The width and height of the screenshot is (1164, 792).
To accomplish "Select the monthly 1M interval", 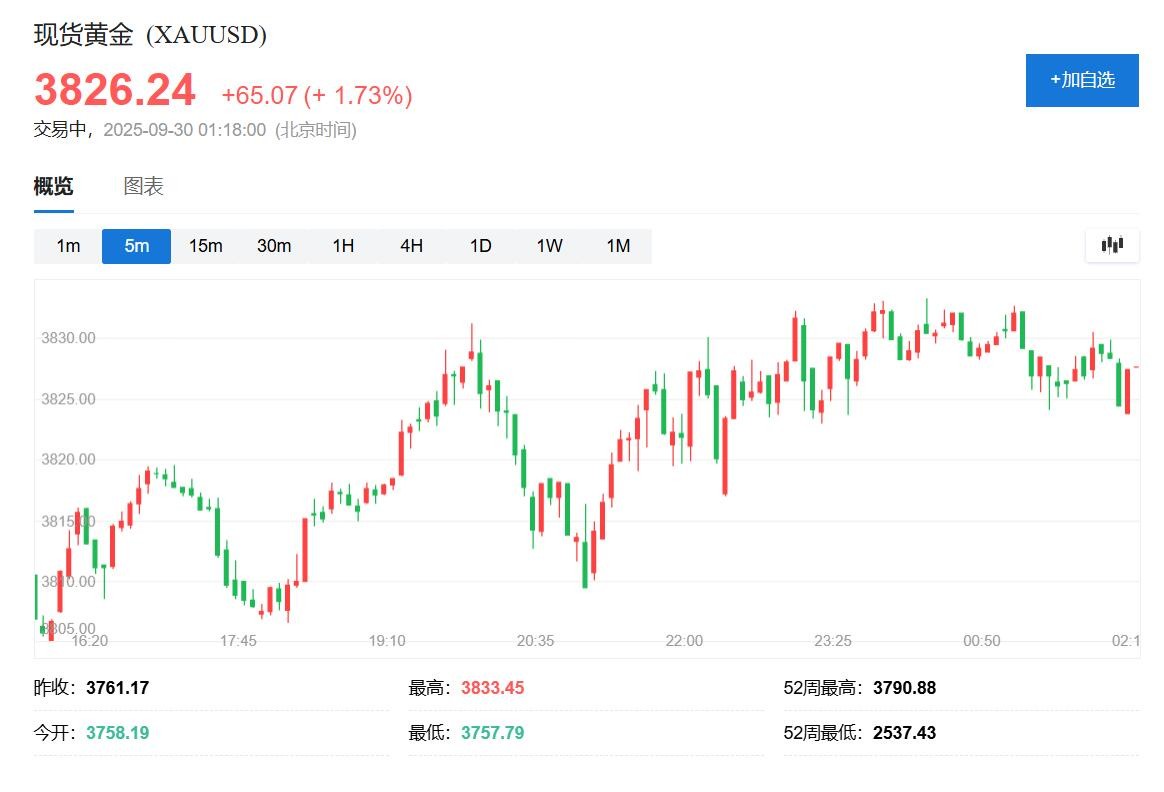I will [x=618, y=246].
